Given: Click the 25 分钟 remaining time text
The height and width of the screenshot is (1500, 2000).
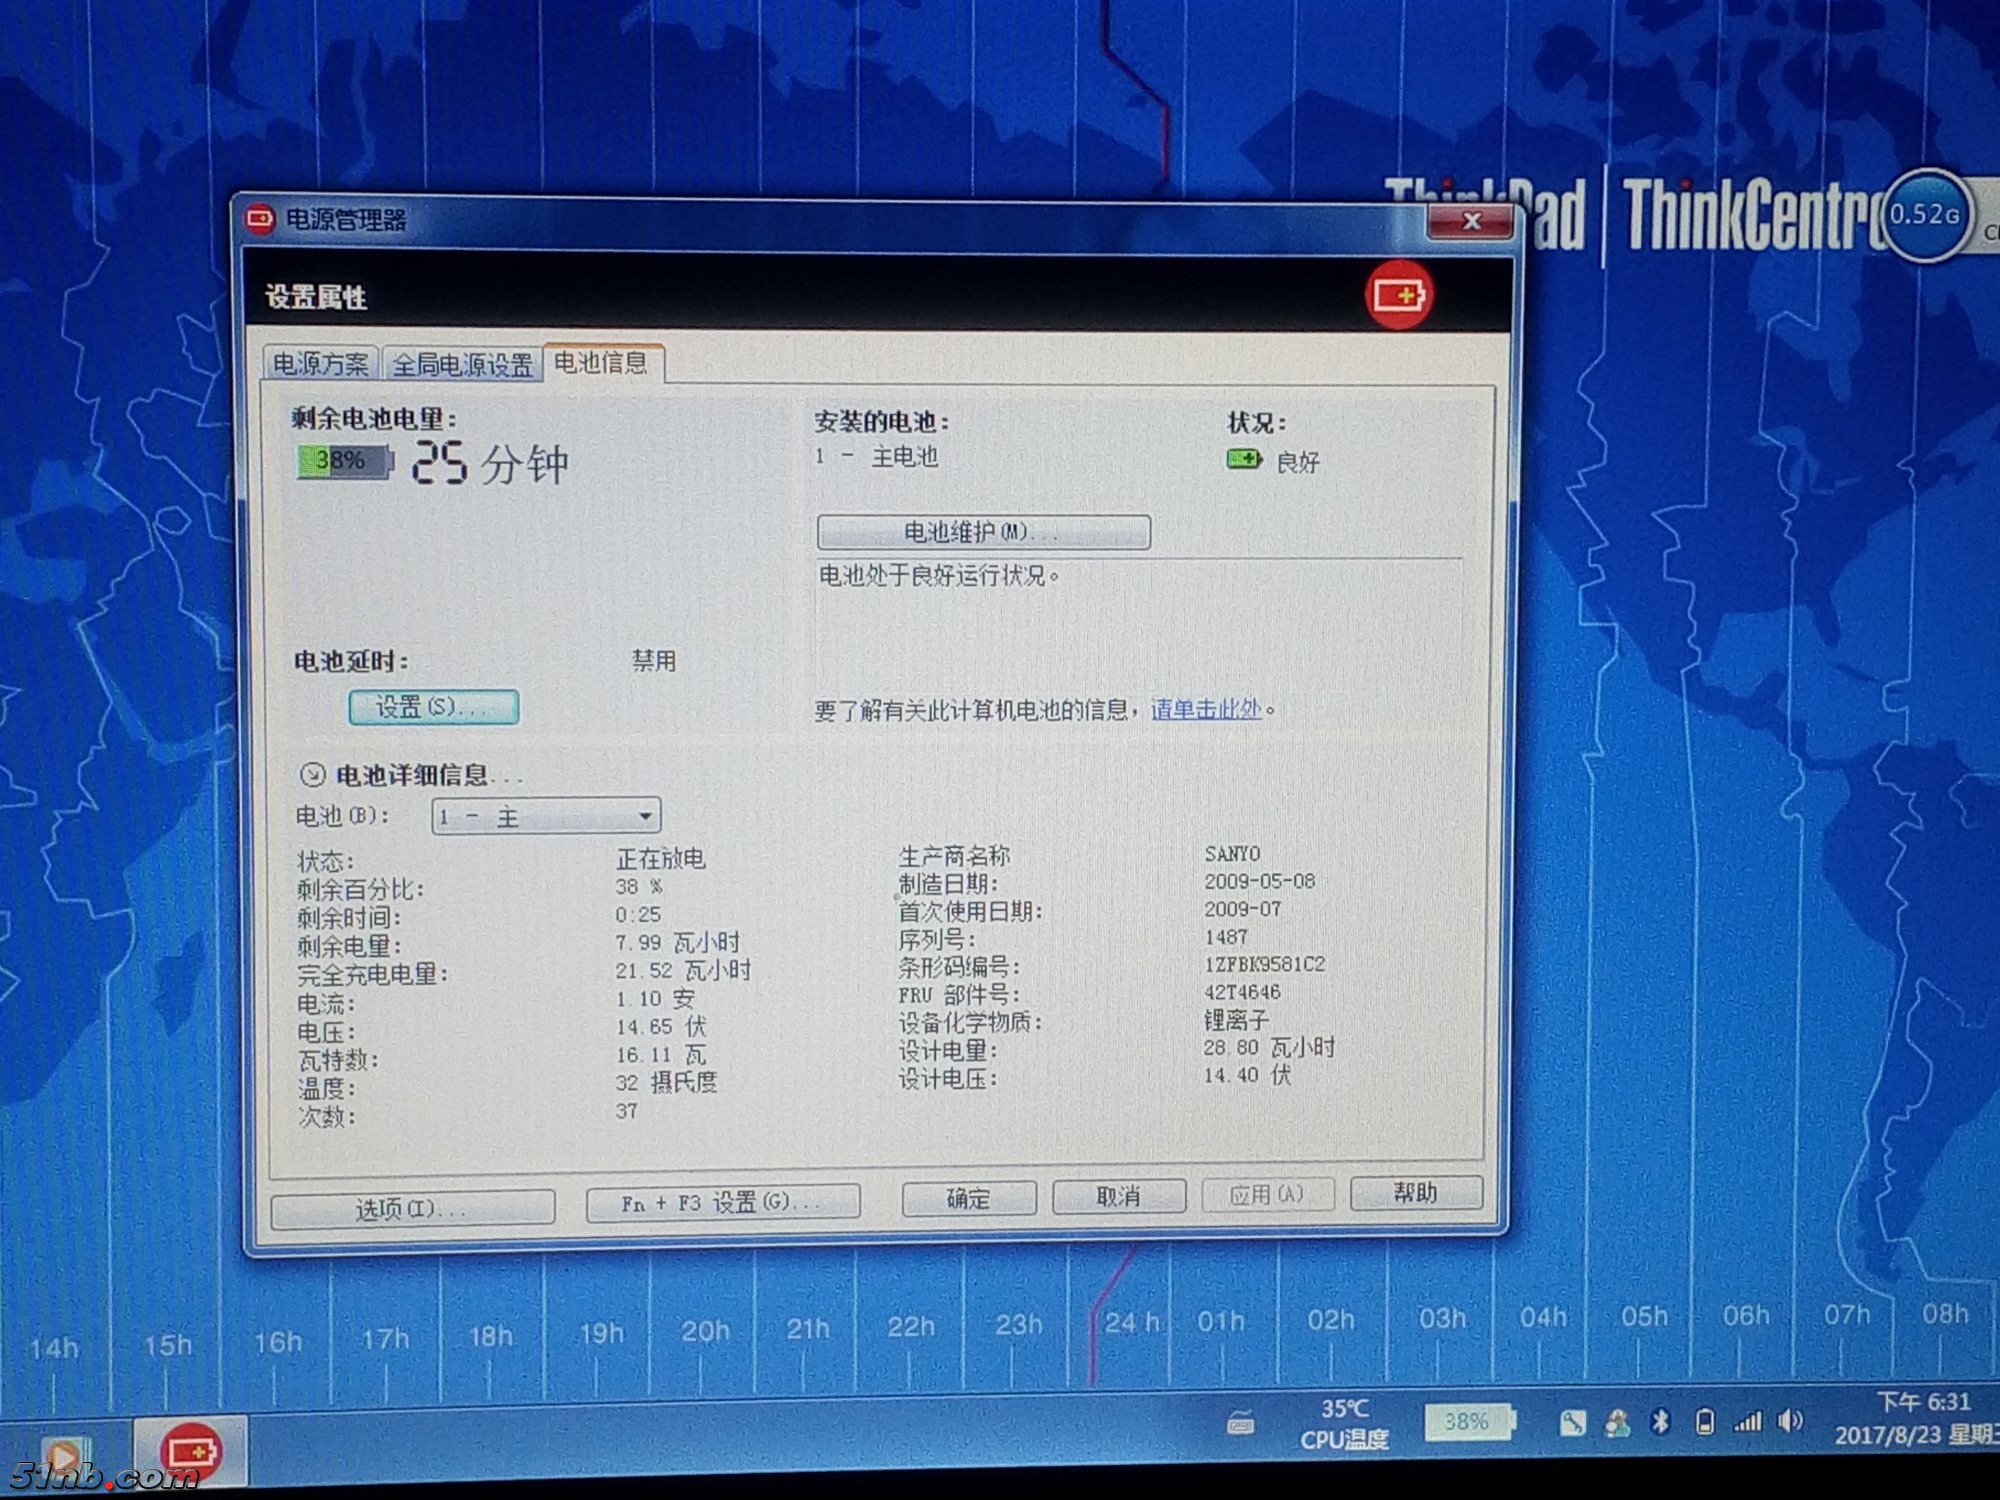Looking at the screenshot, I should [x=490, y=463].
